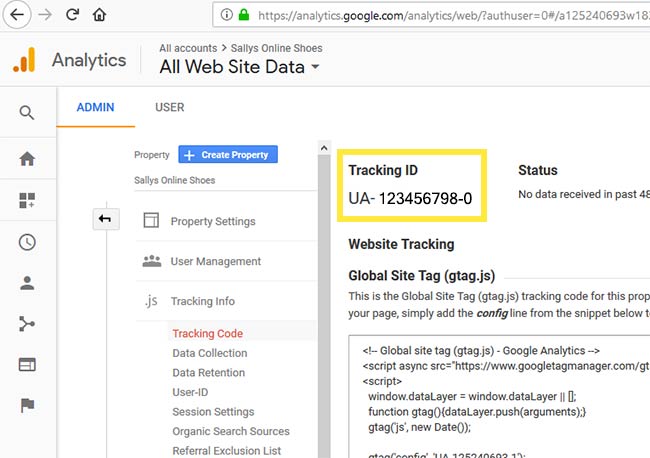Open User Management
650x458 pixels.
click(216, 262)
